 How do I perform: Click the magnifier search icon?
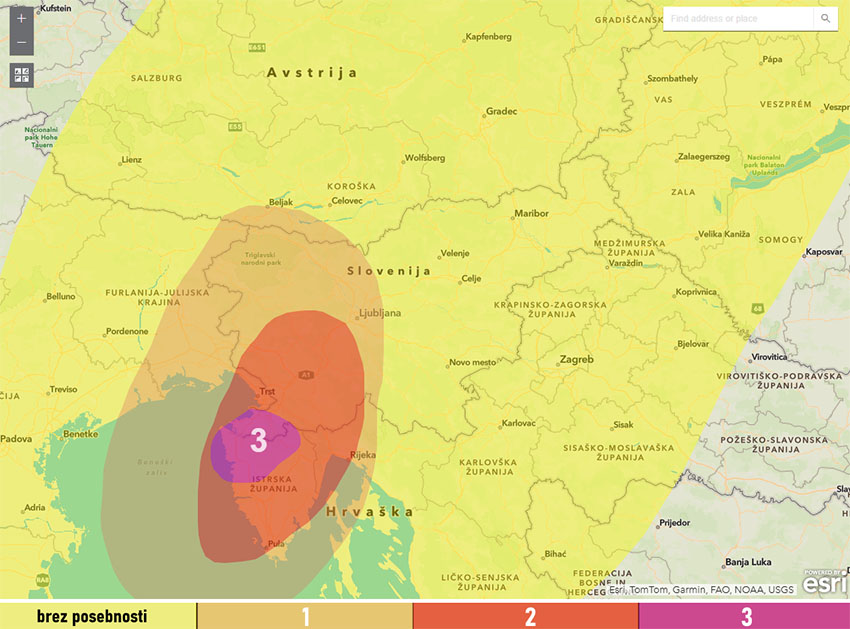tap(825, 19)
